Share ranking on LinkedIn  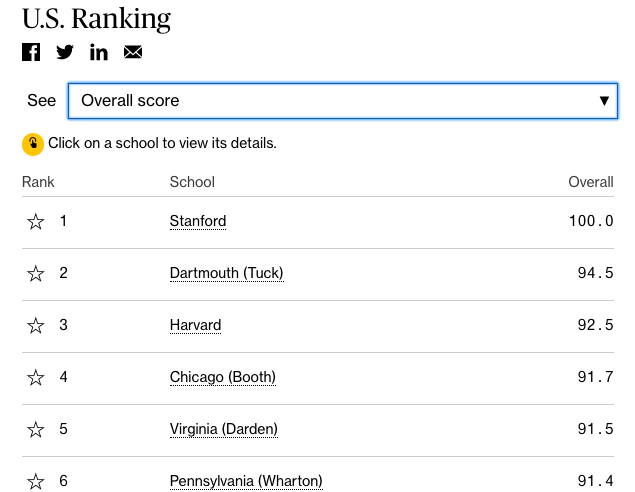point(99,52)
